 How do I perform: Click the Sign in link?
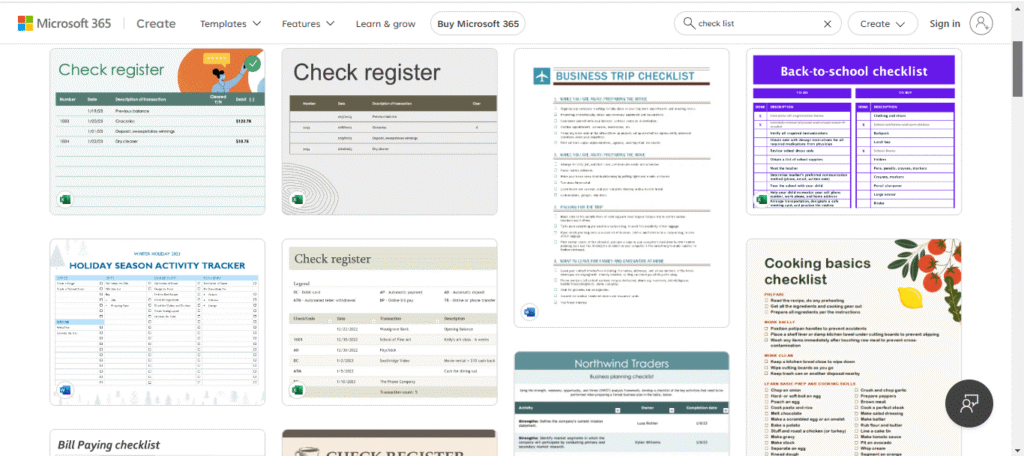coord(944,24)
